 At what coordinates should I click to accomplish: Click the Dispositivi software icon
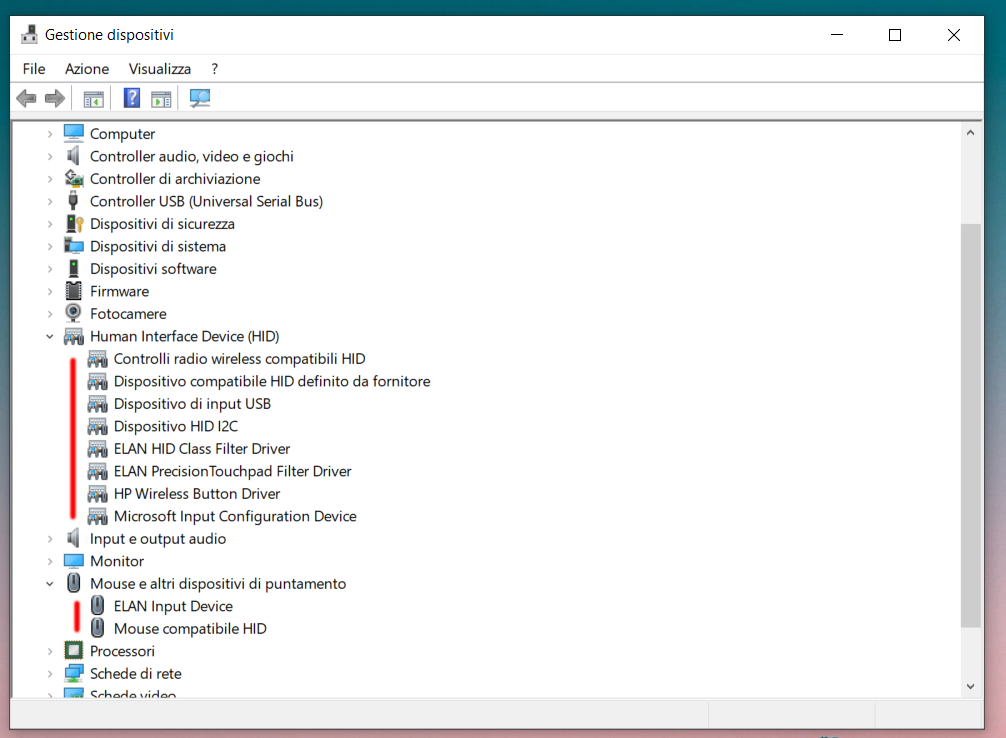pos(74,268)
